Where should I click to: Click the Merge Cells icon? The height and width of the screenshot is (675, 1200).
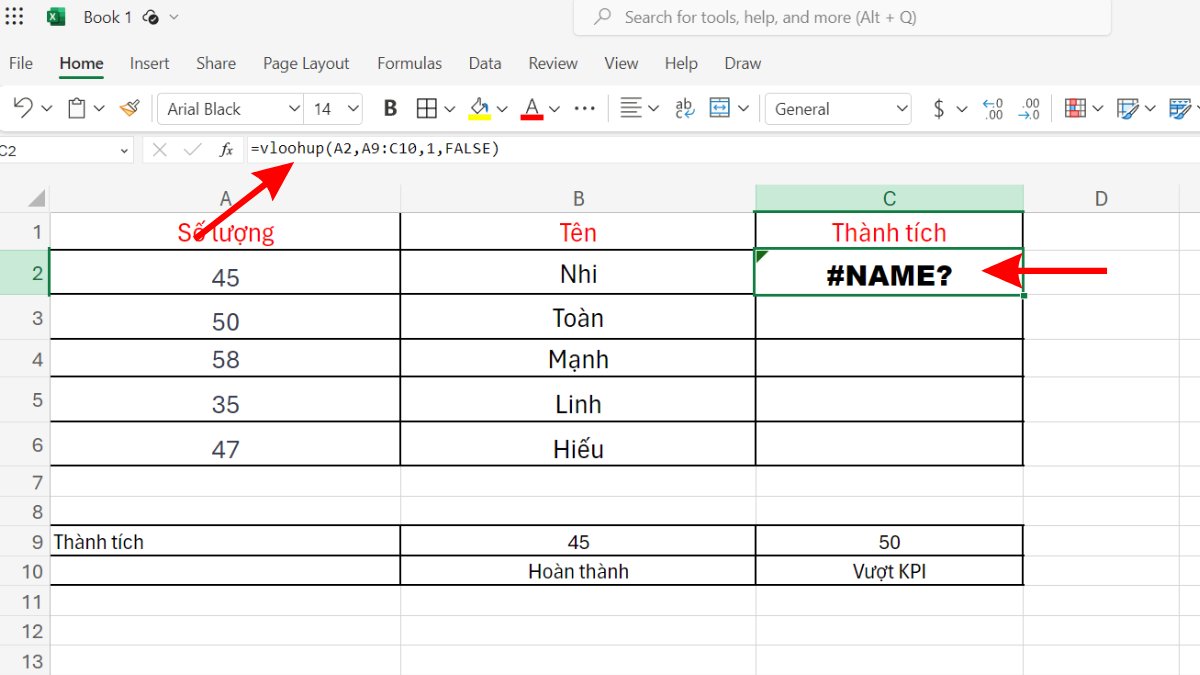point(722,108)
